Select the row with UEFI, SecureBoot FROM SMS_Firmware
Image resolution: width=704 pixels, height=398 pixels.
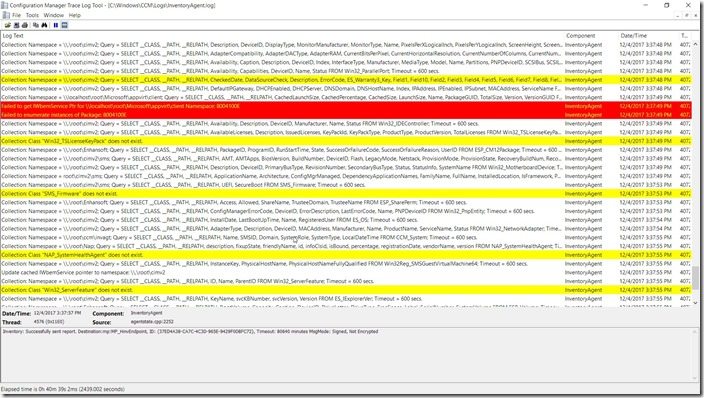(x=346, y=185)
